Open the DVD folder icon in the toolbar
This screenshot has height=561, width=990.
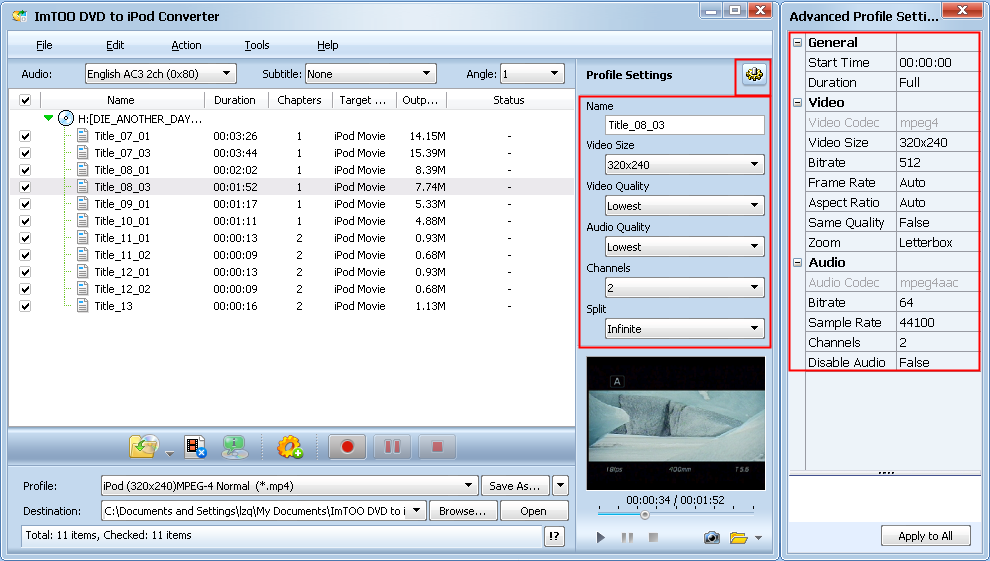[x=144, y=447]
